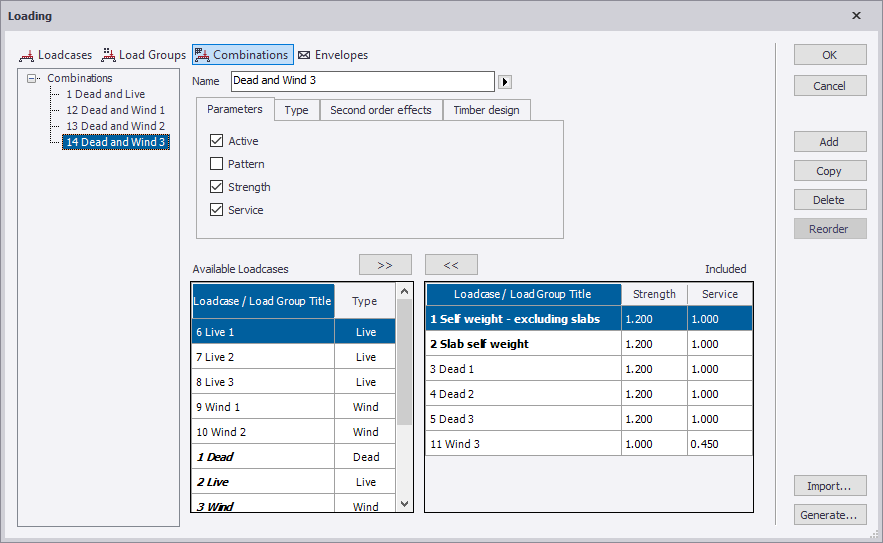
Task: Close the Loading dialog
Action: pos(856,16)
